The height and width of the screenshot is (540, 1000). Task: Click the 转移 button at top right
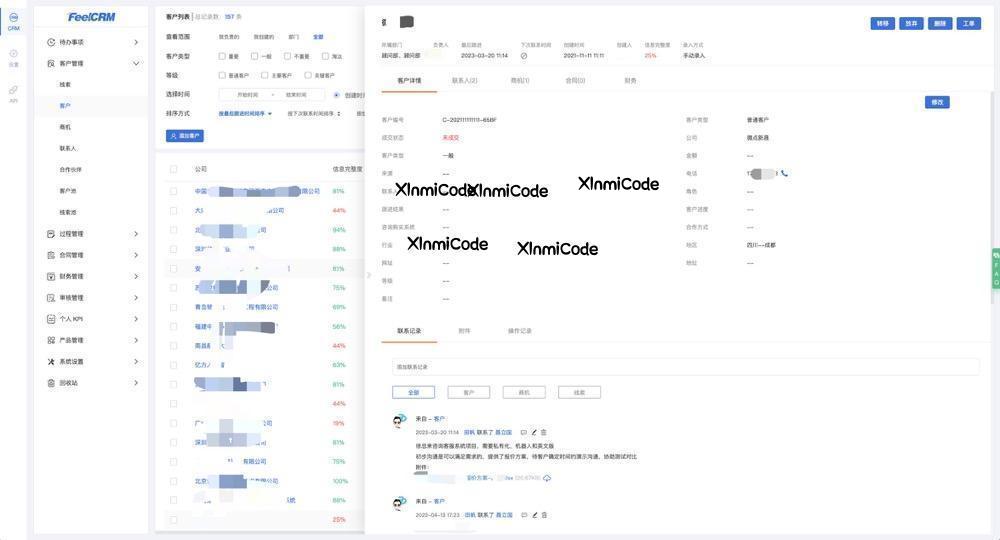[x=882, y=23]
